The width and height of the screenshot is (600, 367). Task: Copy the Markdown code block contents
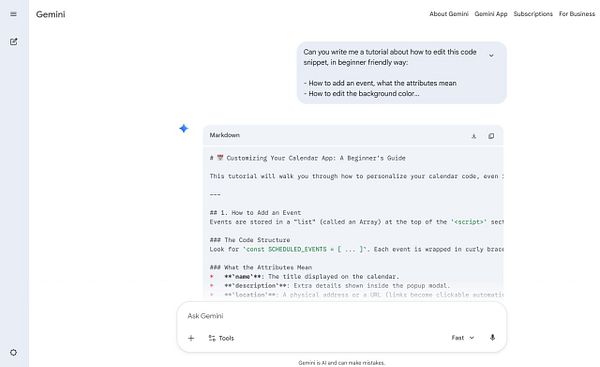click(x=491, y=136)
